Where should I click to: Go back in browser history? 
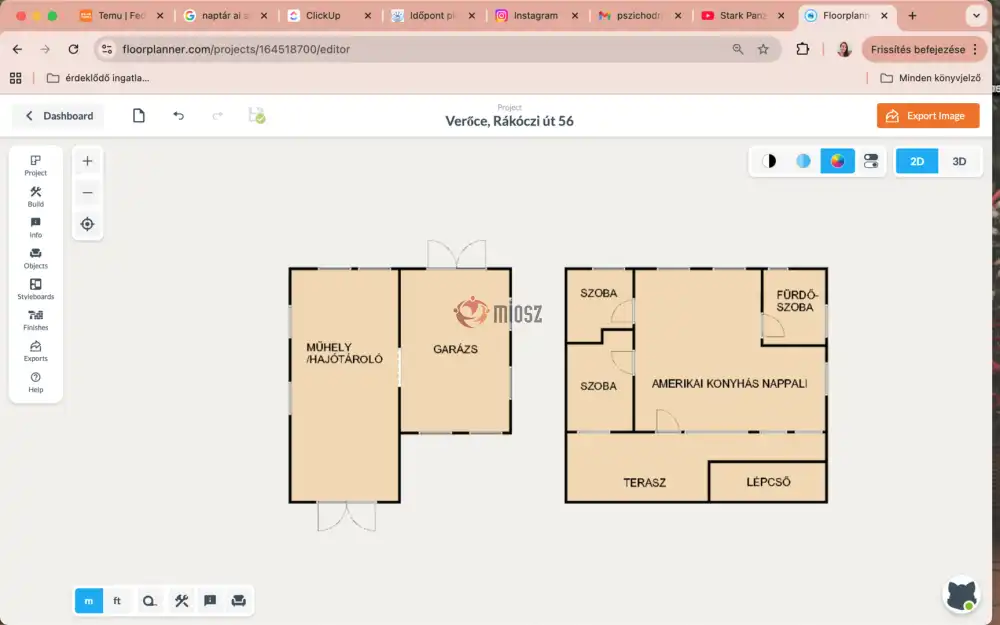click(17, 49)
